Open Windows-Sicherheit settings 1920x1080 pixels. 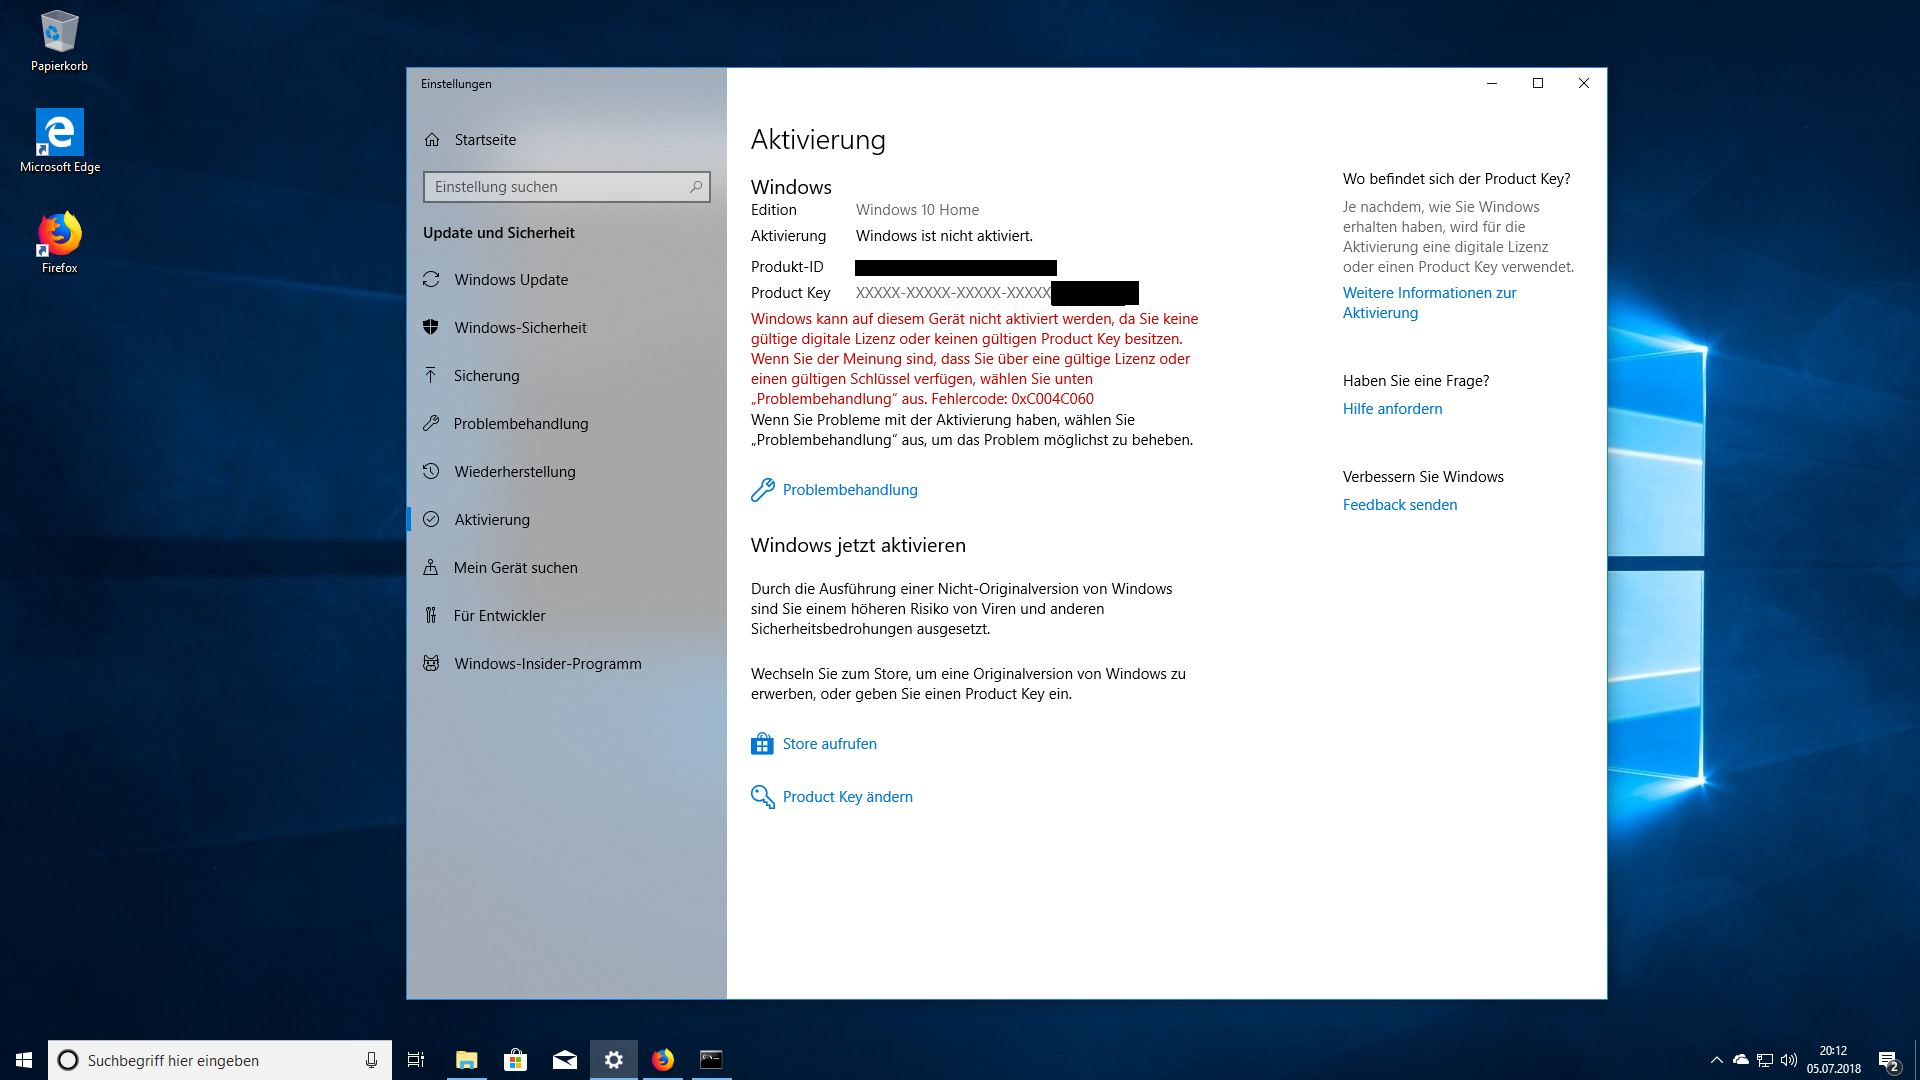520,327
